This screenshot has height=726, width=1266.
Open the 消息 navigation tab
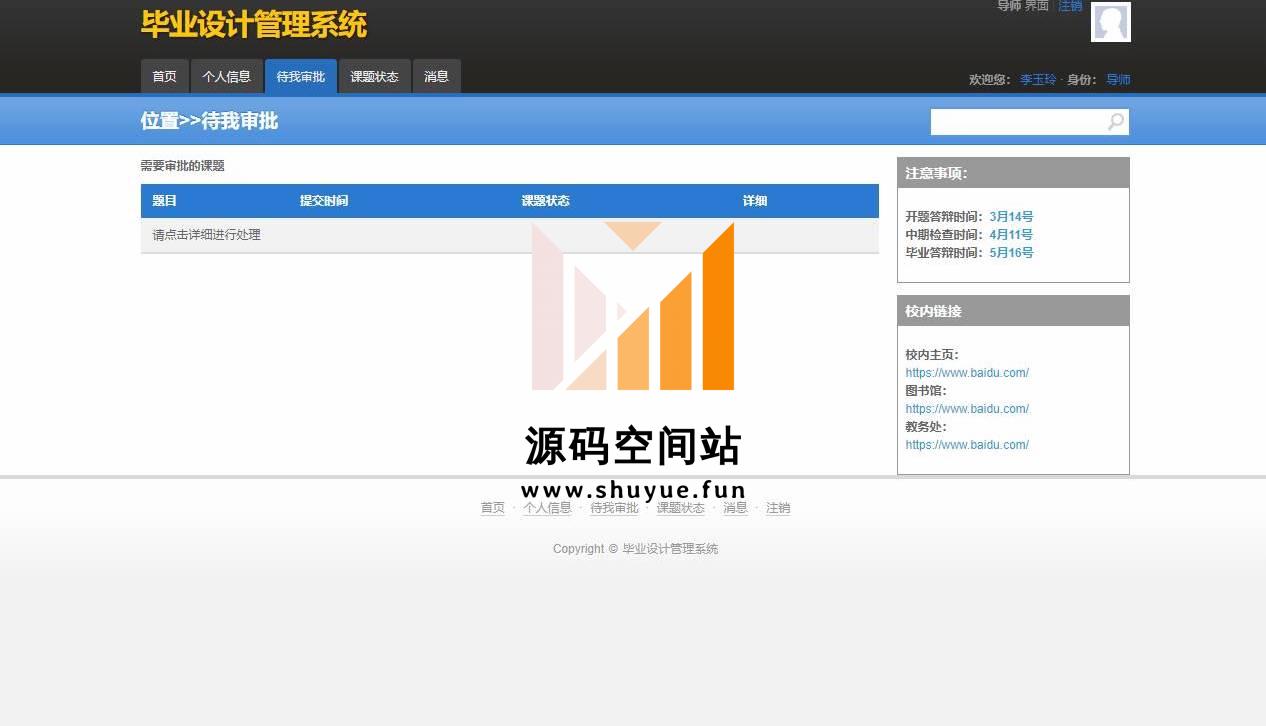point(437,76)
